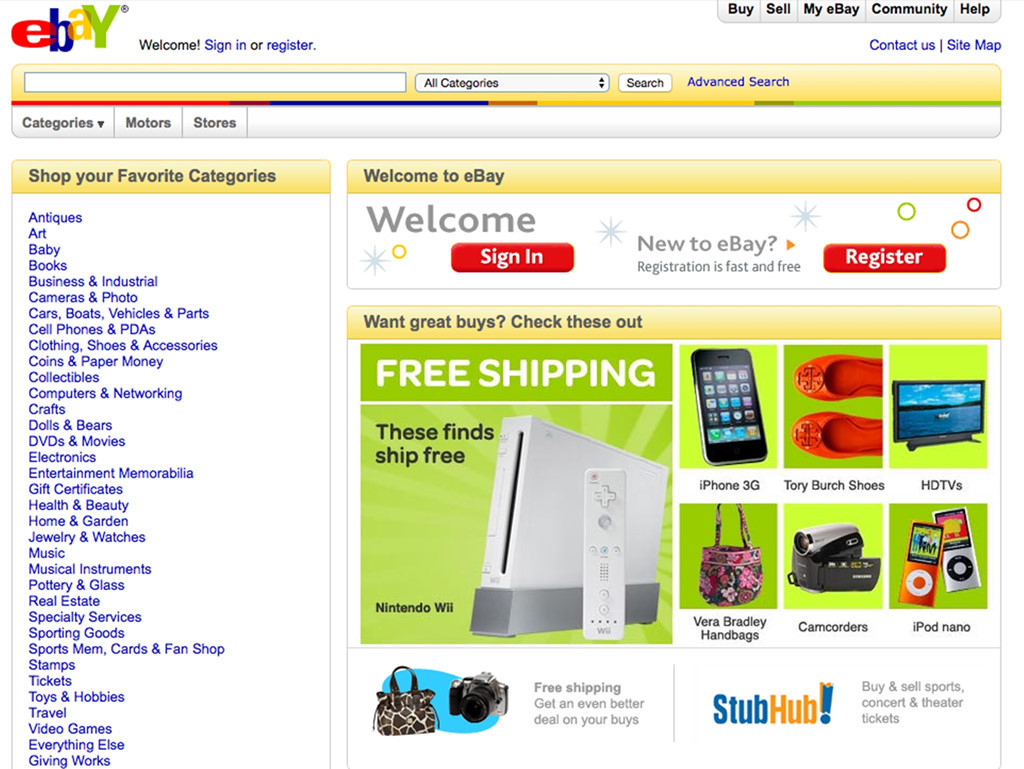
Task: Click the red Sign In button
Action: [512, 257]
